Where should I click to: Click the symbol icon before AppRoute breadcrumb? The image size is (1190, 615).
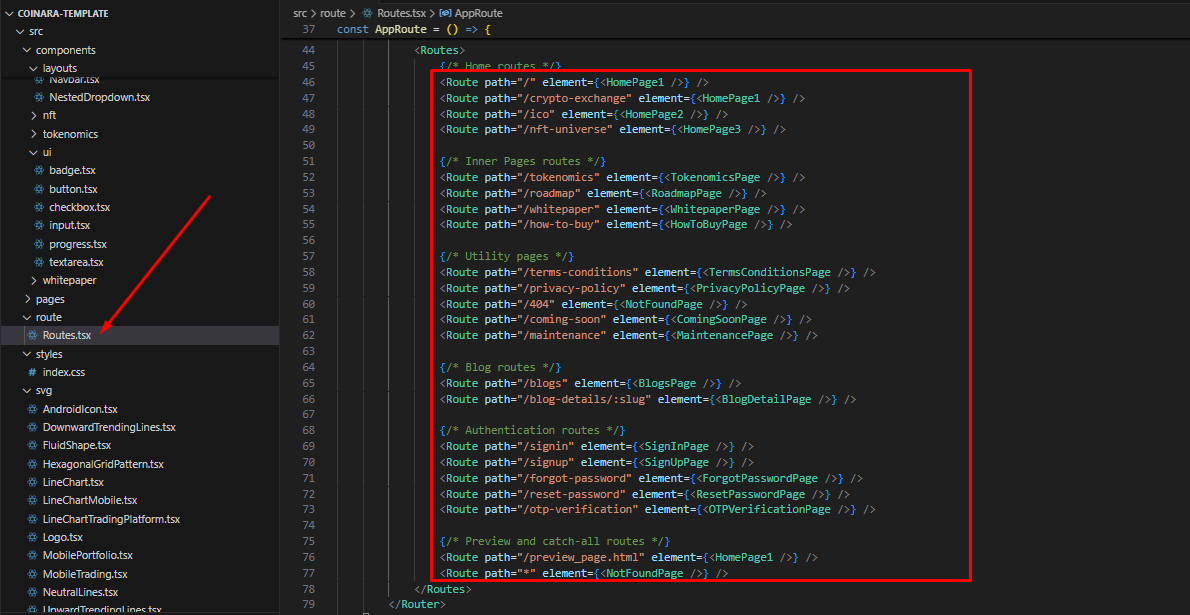tap(445, 13)
